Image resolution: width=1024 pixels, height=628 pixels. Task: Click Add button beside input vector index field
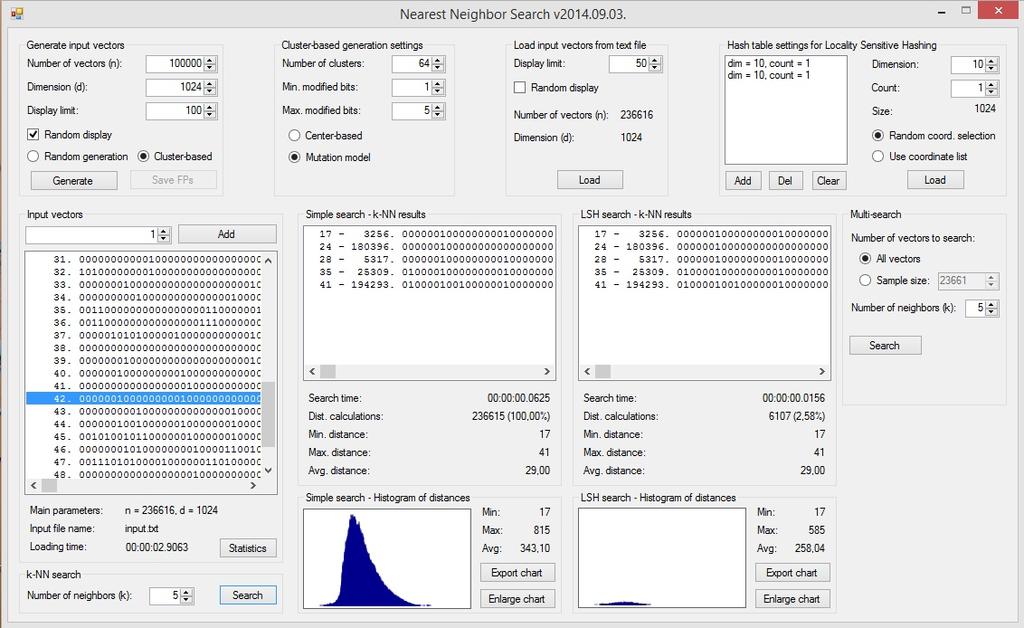point(227,234)
